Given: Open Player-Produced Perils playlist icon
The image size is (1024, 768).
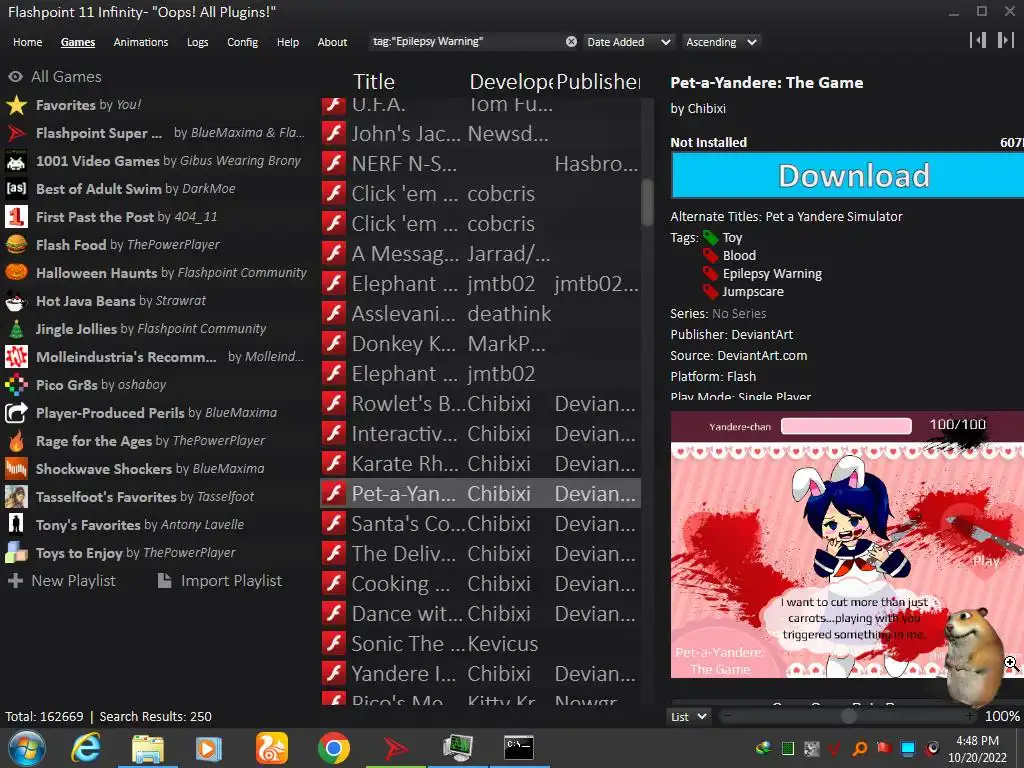Looking at the screenshot, I should tap(16, 413).
